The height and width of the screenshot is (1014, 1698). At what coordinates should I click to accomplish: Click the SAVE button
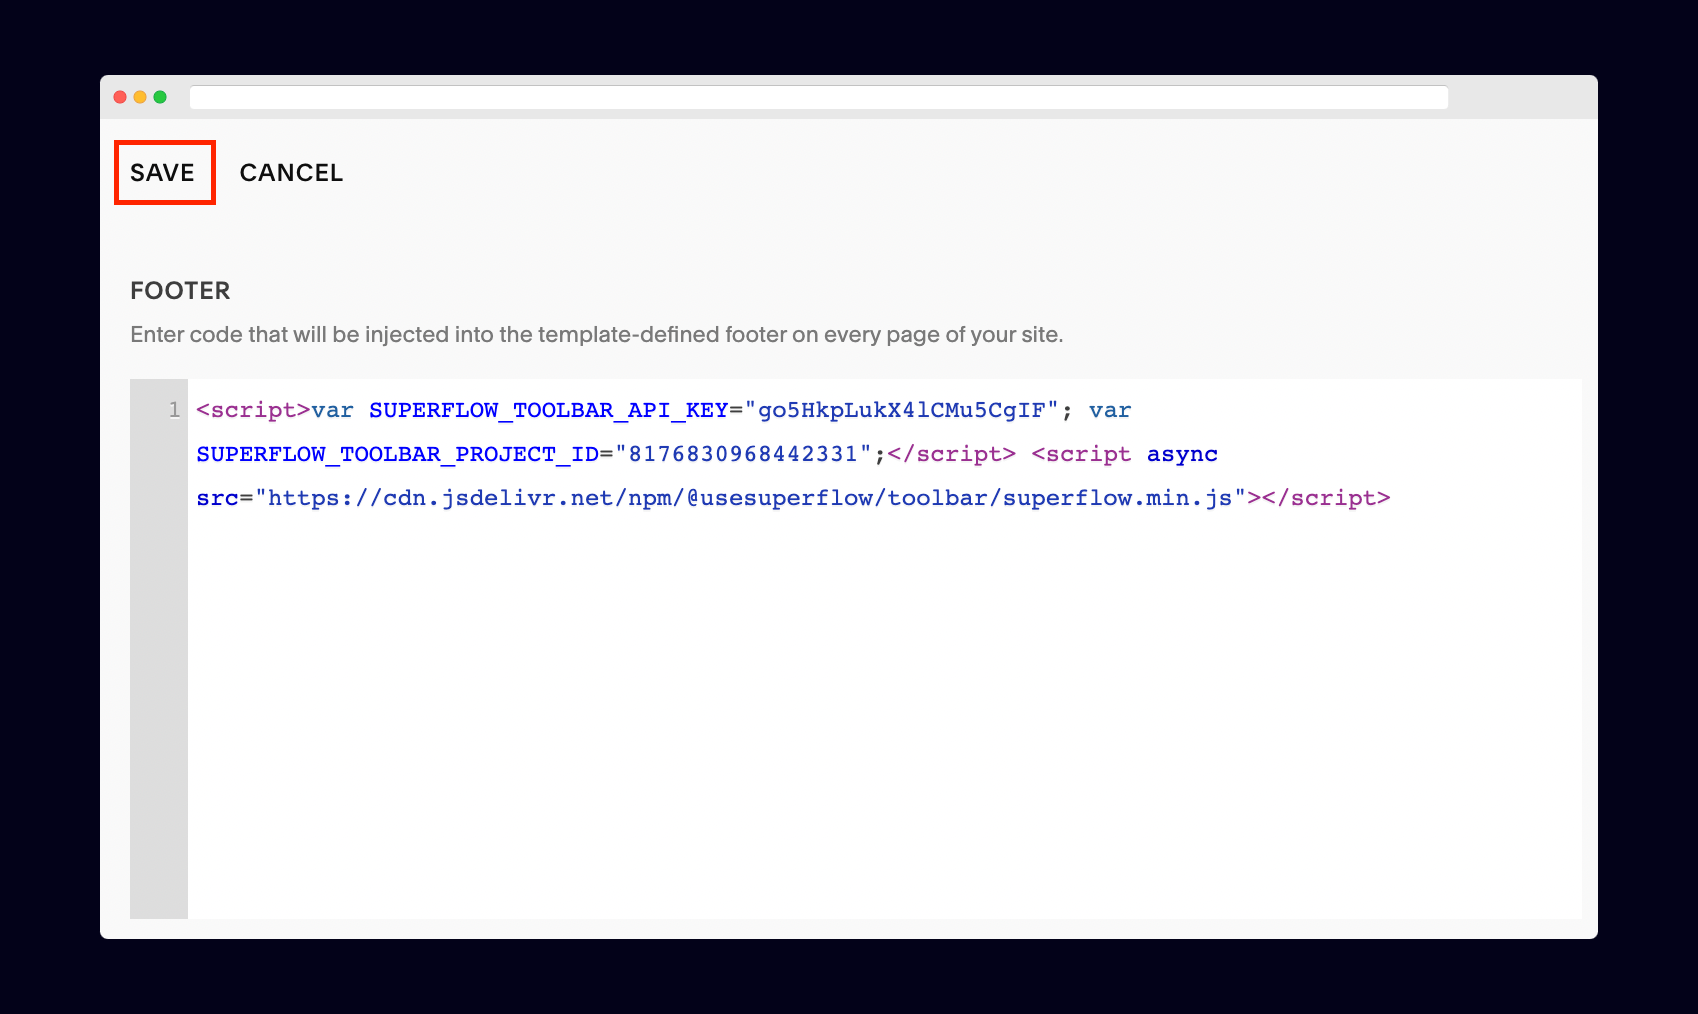tap(164, 173)
